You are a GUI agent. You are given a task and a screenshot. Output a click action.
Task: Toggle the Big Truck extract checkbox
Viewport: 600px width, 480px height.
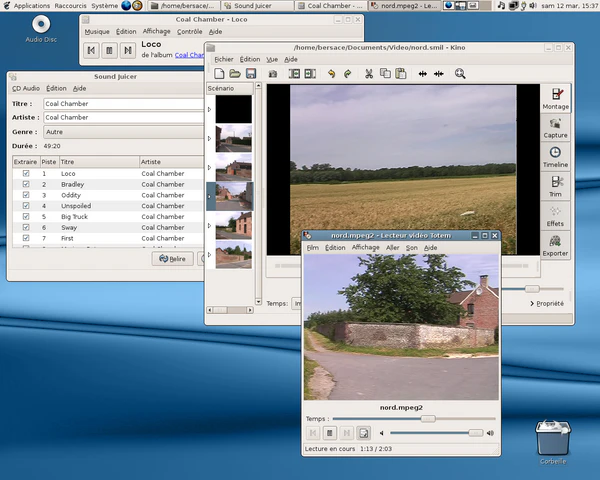(26, 217)
